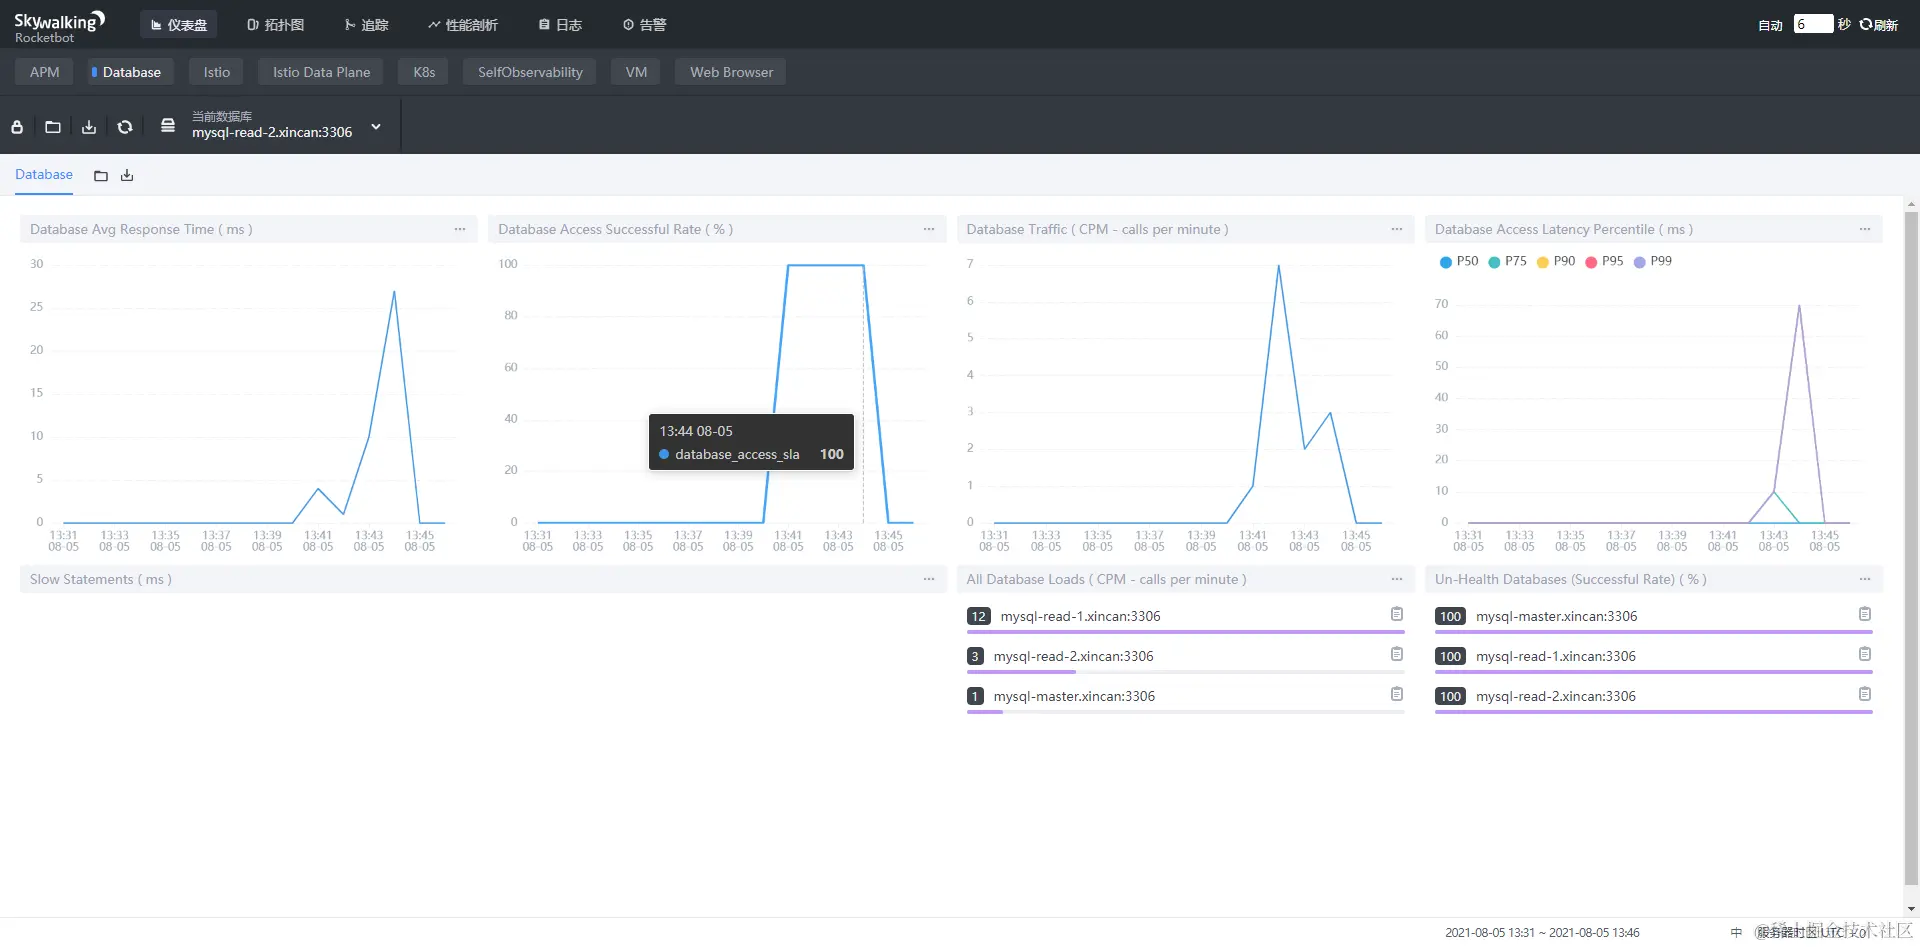Open options menu of Database Access Successful Rate
1920x947 pixels.
tap(929, 229)
